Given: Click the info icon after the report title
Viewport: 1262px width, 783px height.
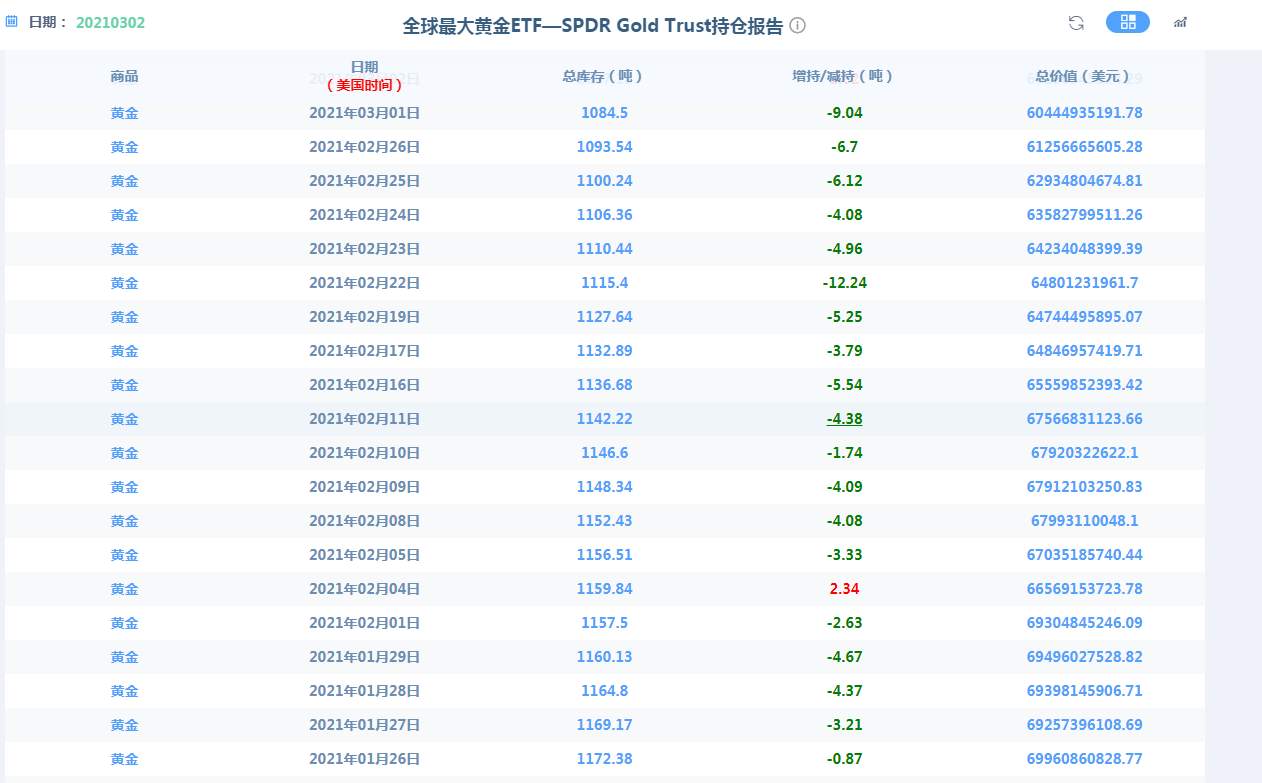Looking at the screenshot, I should coord(797,26).
